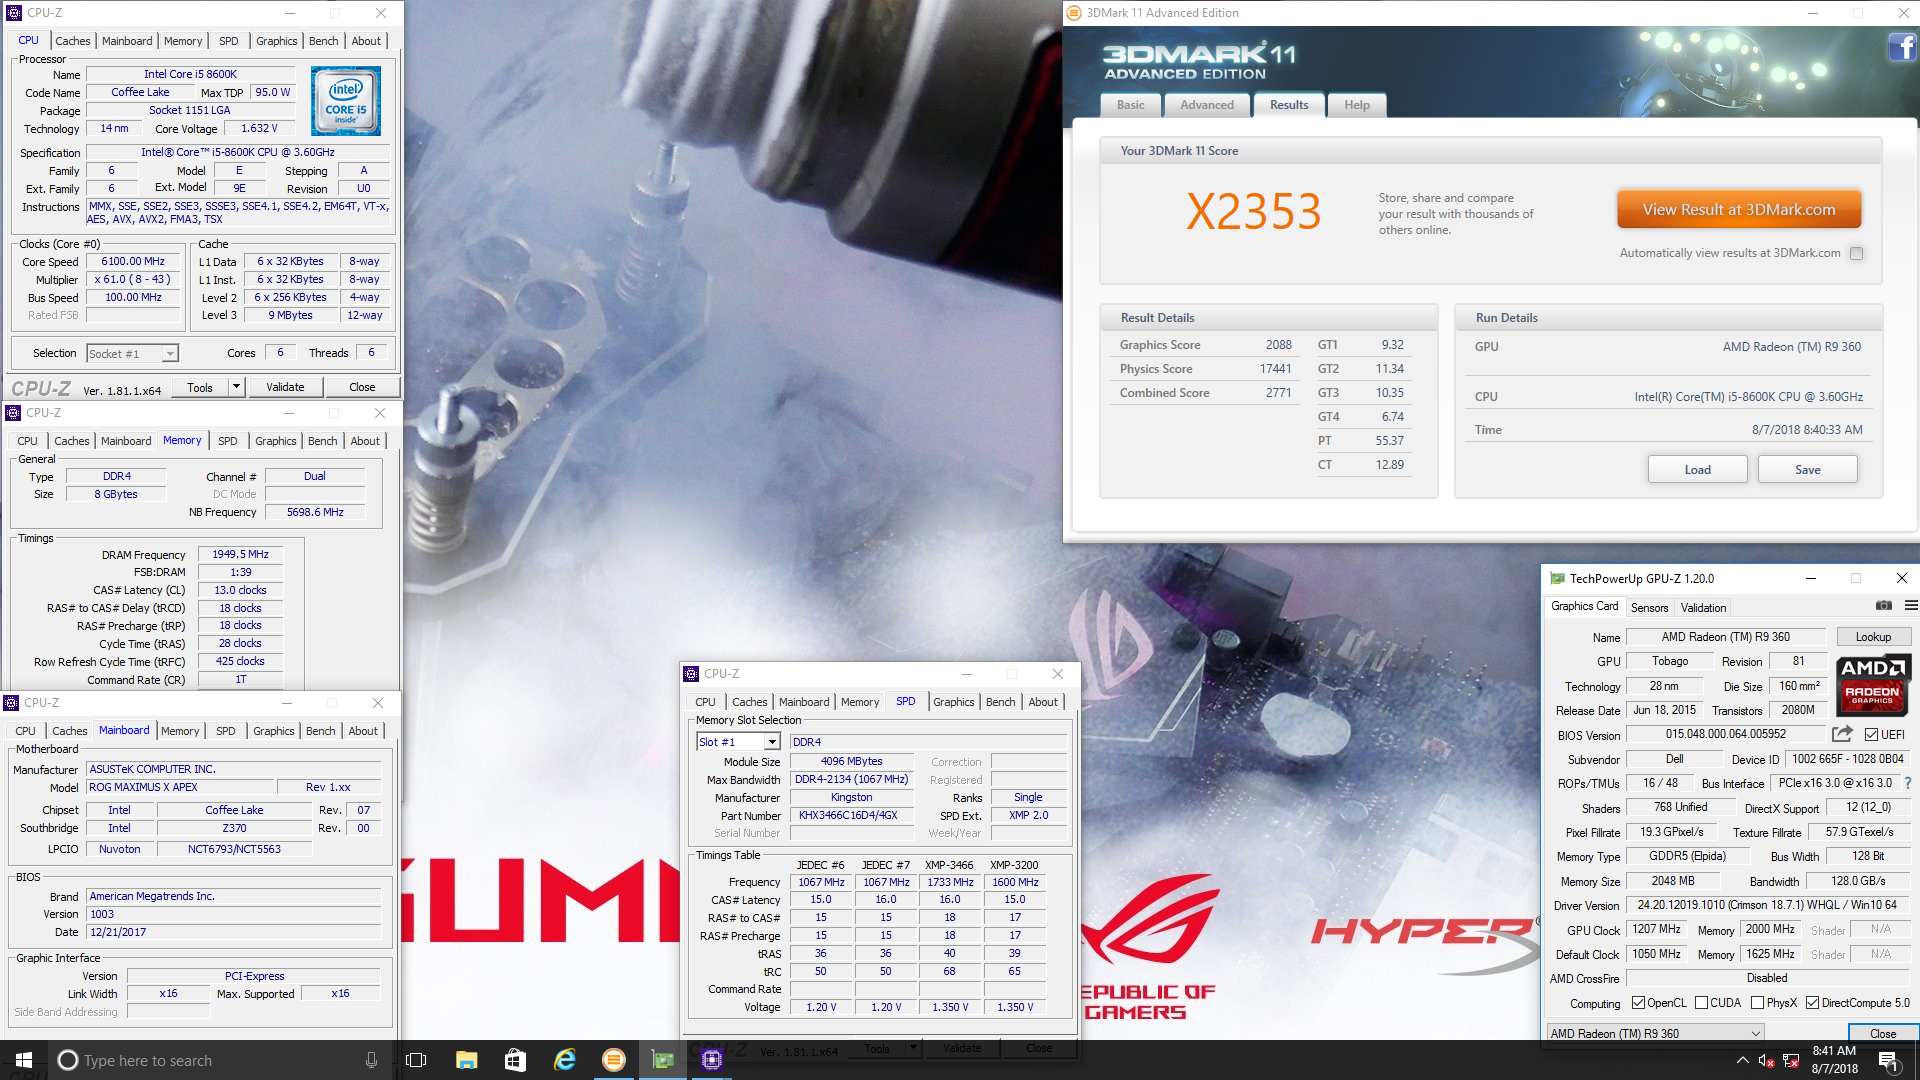The width and height of the screenshot is (1920, 1080).
Task: Click the Save button in 3DMark 11
Action: click(x=1808, y=470)
